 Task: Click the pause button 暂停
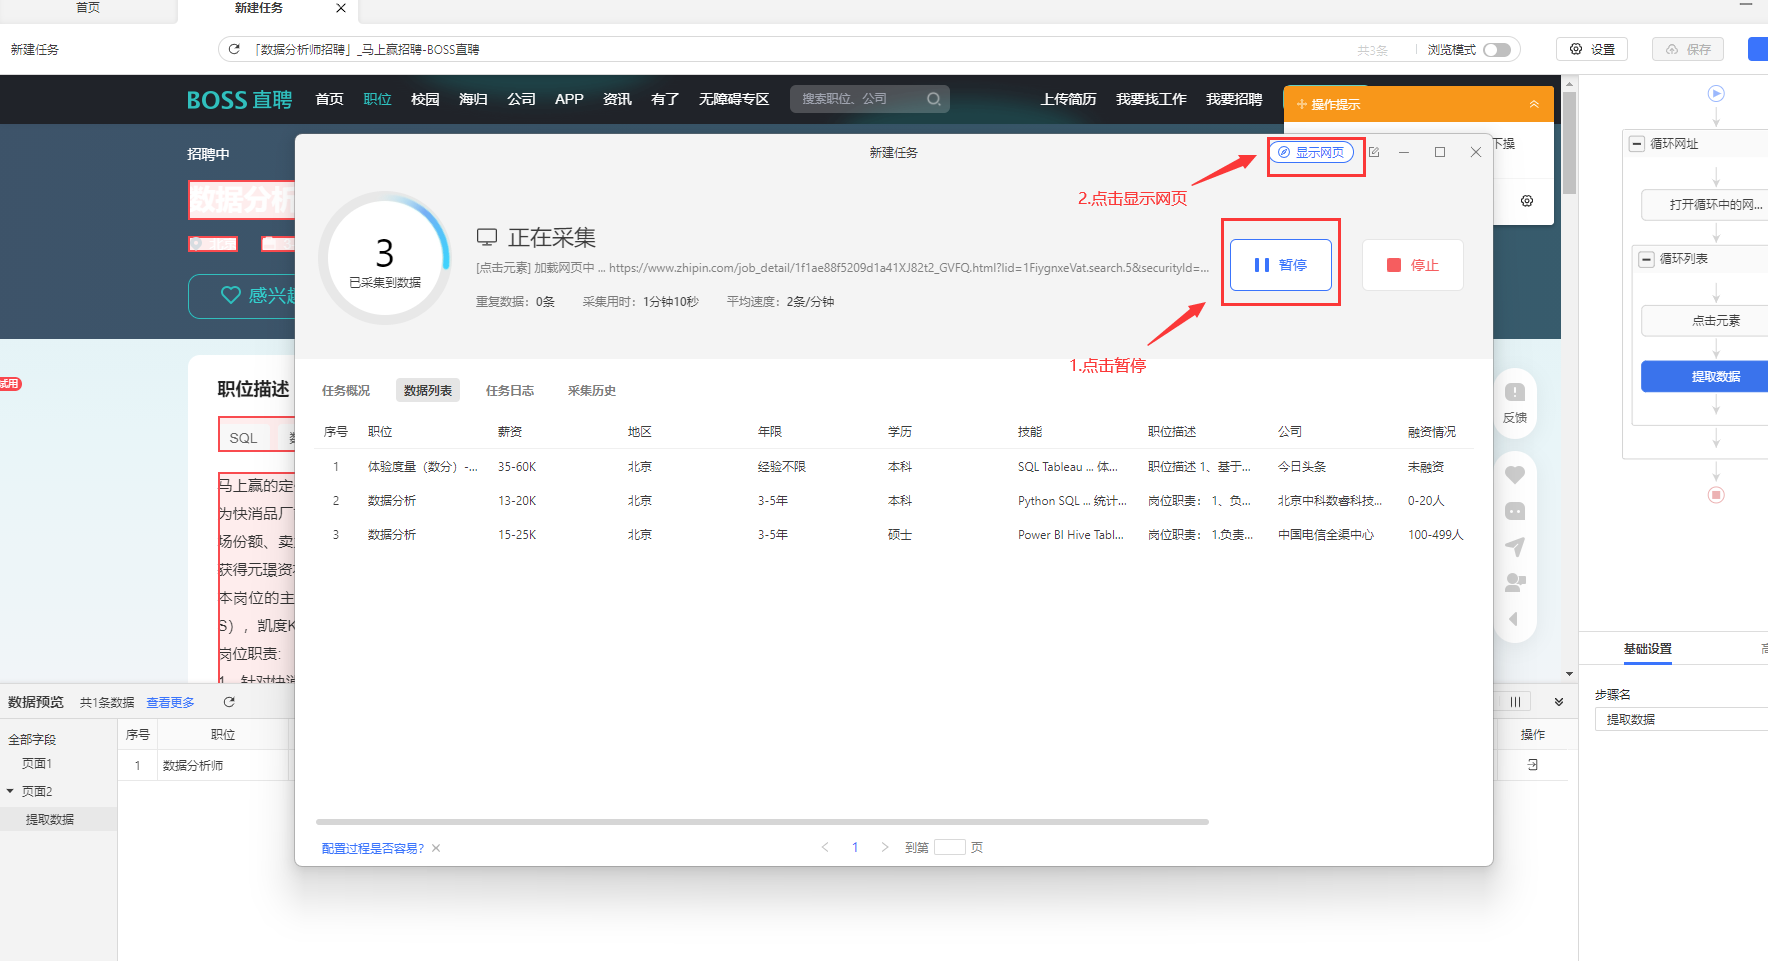tap(1280, 265)
